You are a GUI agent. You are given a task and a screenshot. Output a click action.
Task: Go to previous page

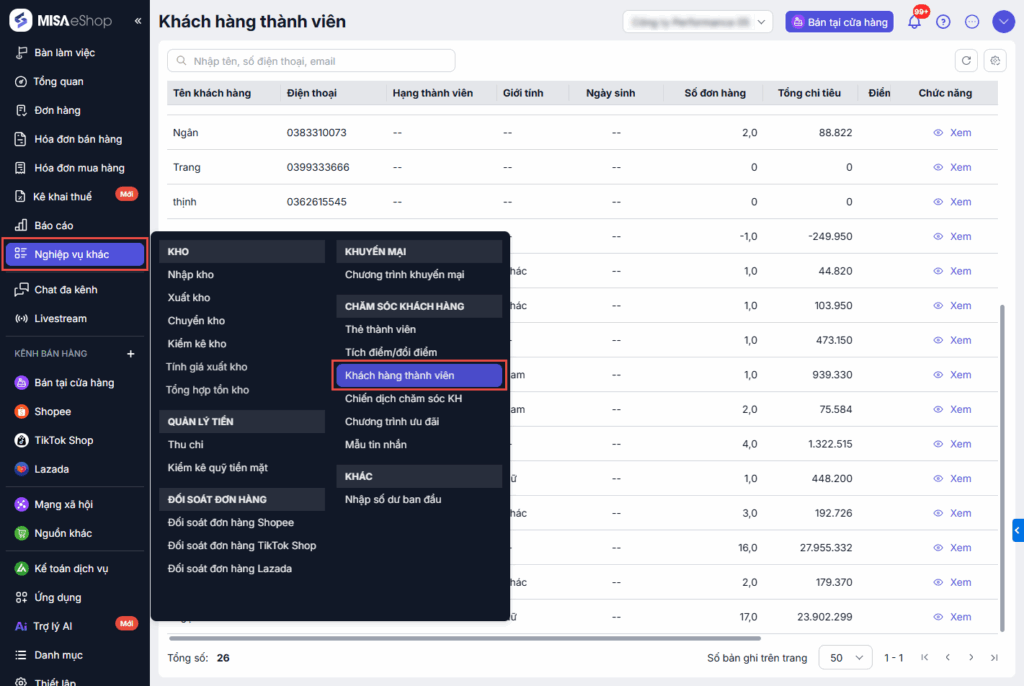click(x=948, y=657)
